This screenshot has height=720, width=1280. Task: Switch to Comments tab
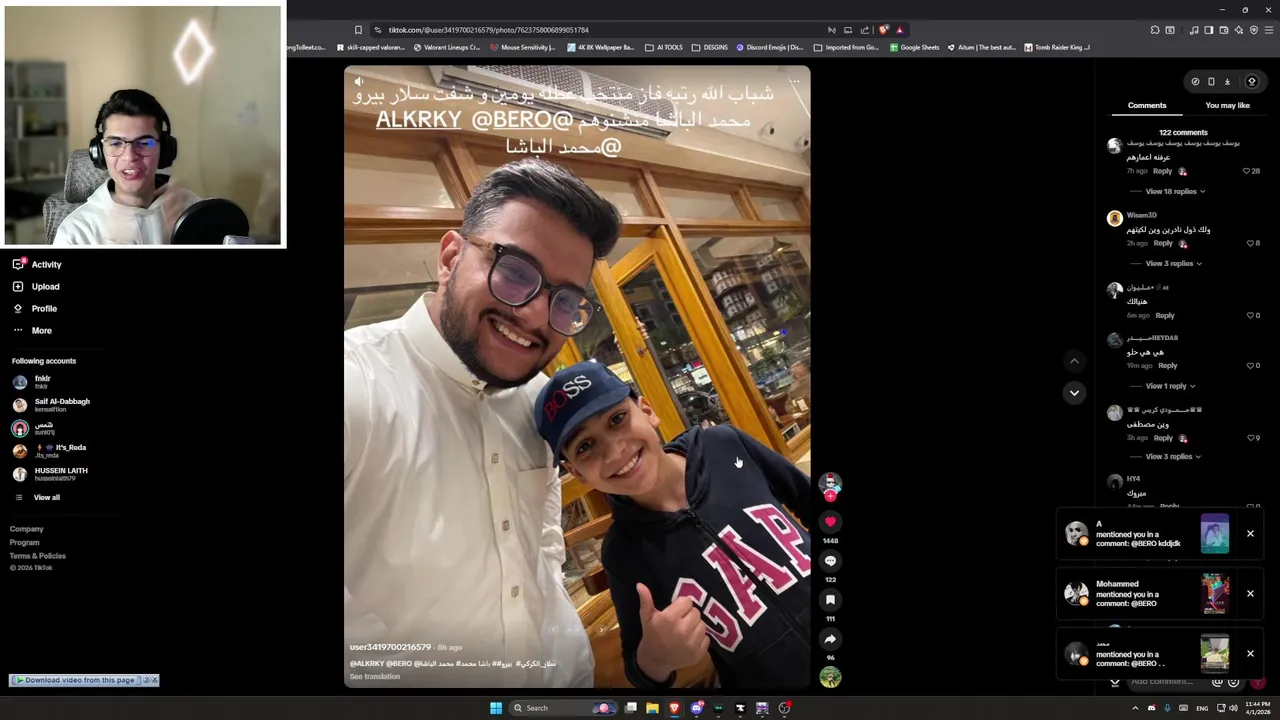pyautogui.click(x=1147, y=105)
